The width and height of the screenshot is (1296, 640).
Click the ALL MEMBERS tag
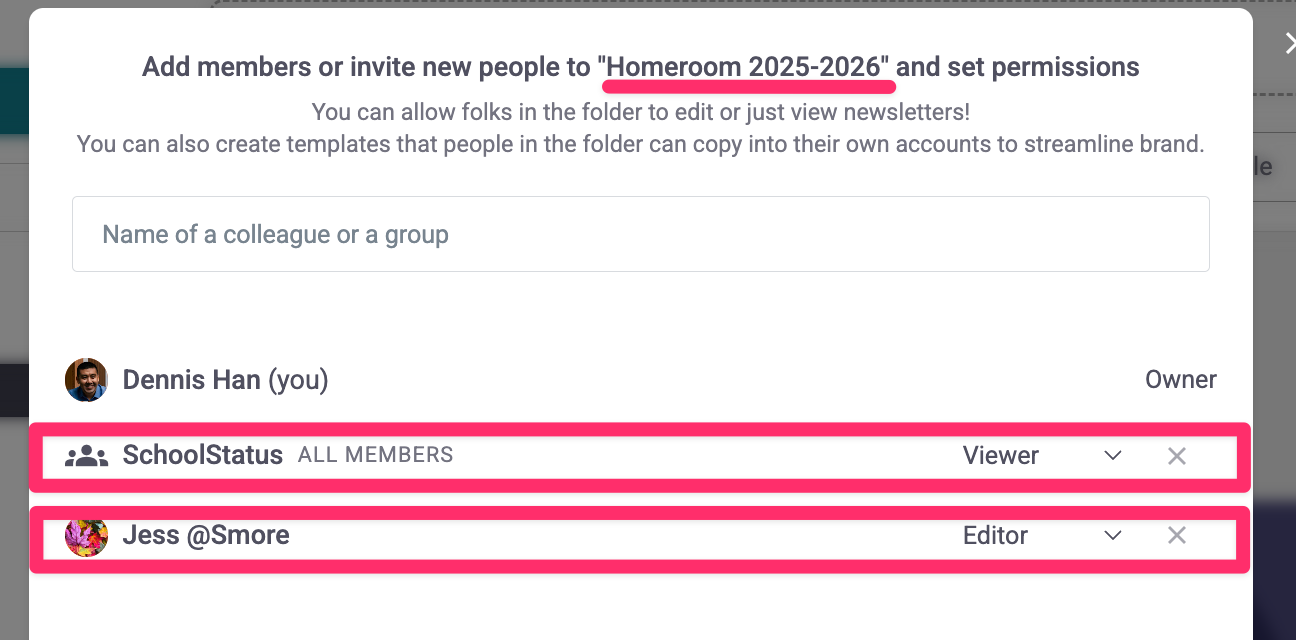[375, 456]
